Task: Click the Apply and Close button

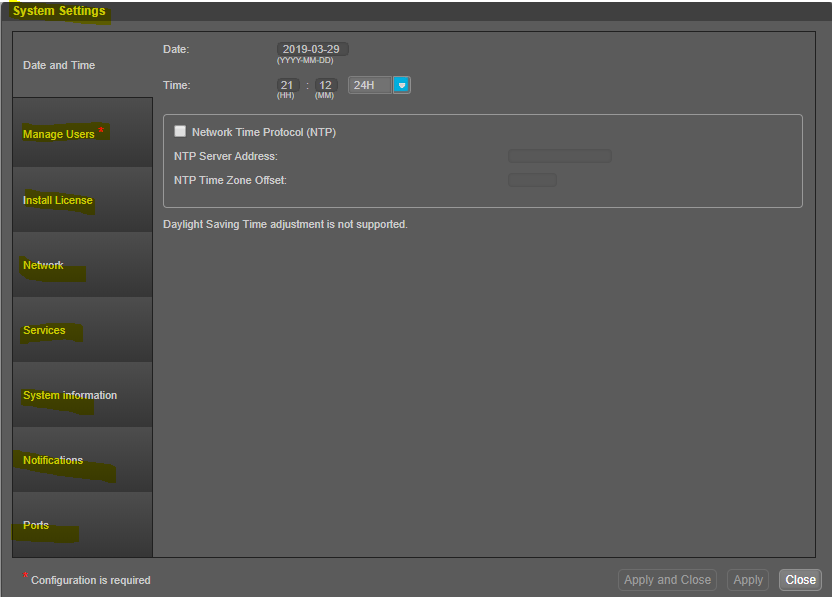Action: point(668,580)
